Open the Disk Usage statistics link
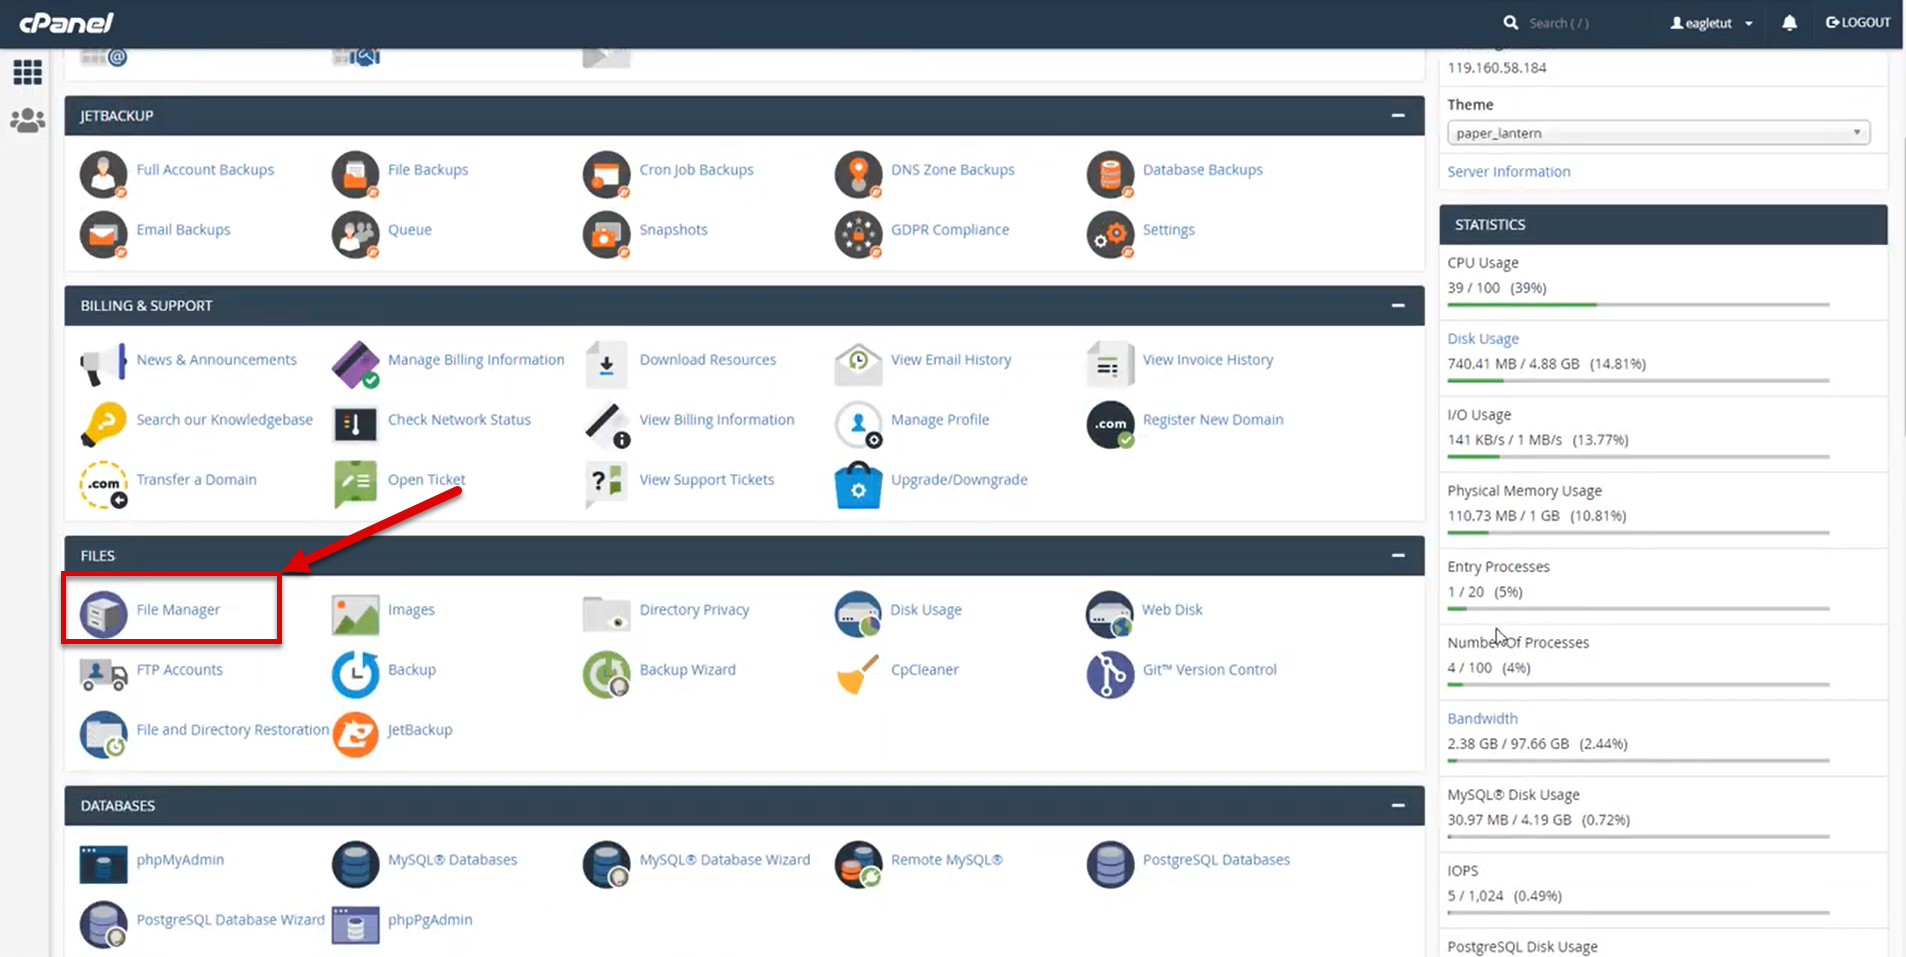 (1483, 339)
